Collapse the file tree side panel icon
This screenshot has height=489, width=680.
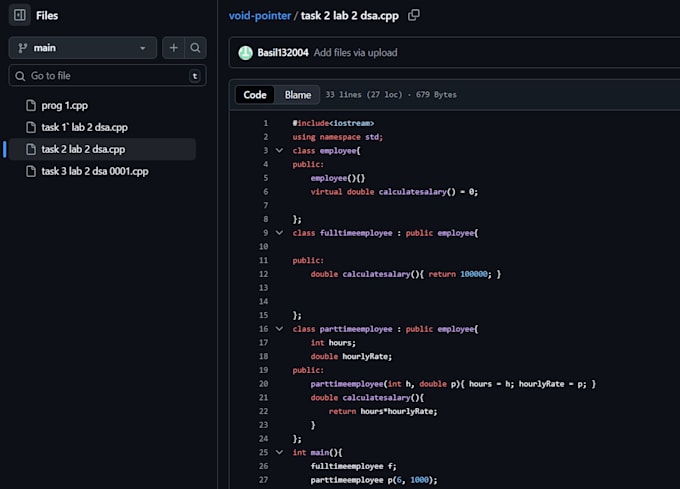(20, 15)
